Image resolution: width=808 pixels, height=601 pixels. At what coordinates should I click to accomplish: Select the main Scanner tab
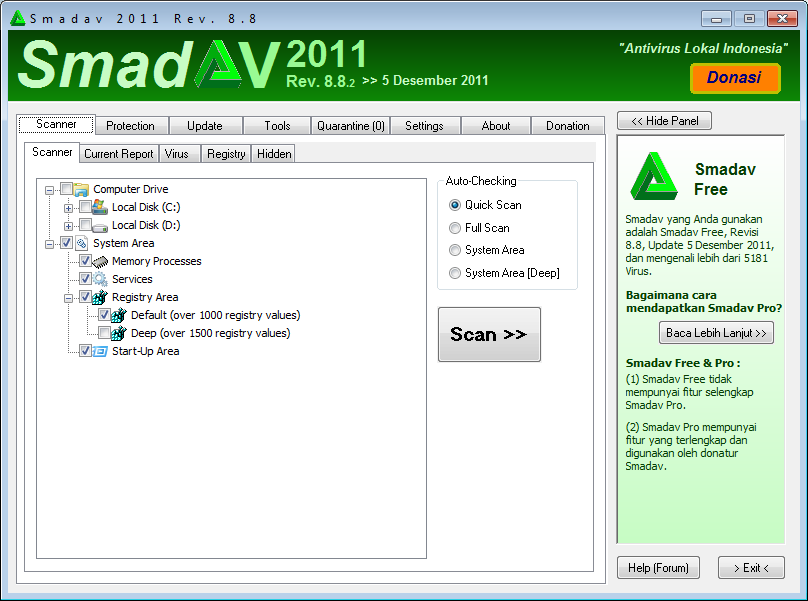click(56, 124)
